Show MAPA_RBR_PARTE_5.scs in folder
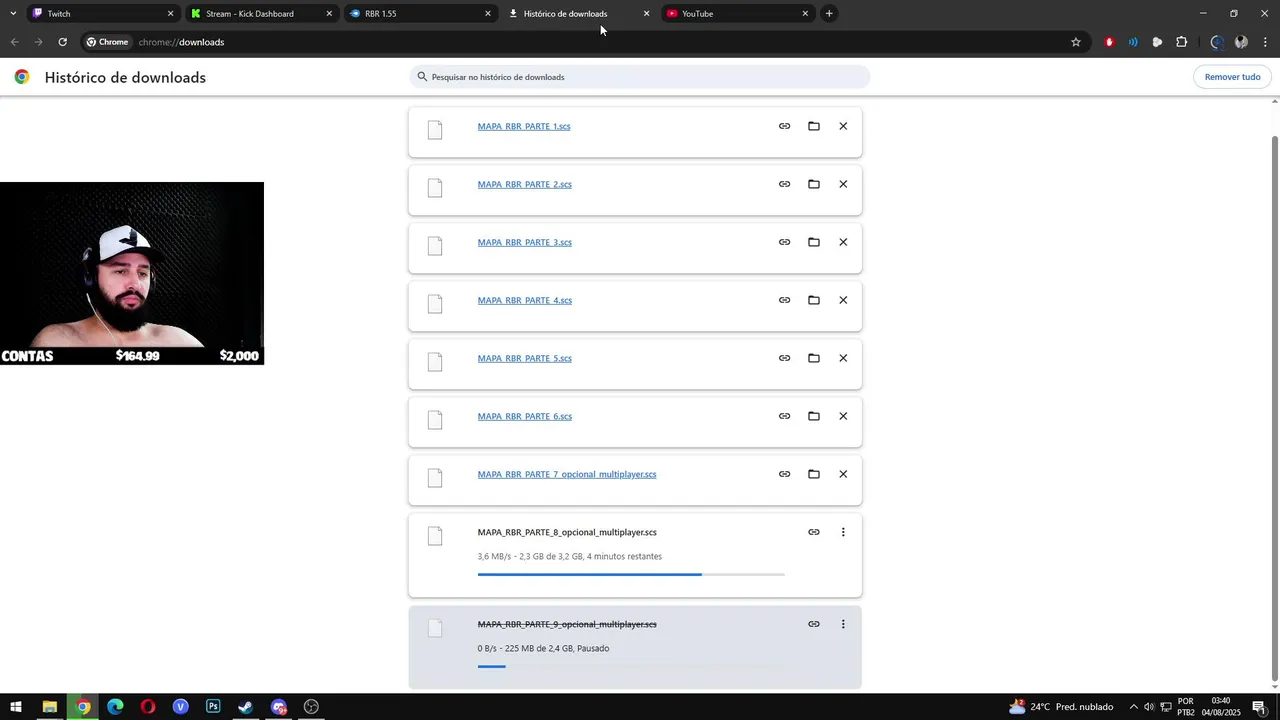Image resolution: width=1280 pixels, height=720 pixels. coord(814,358)
